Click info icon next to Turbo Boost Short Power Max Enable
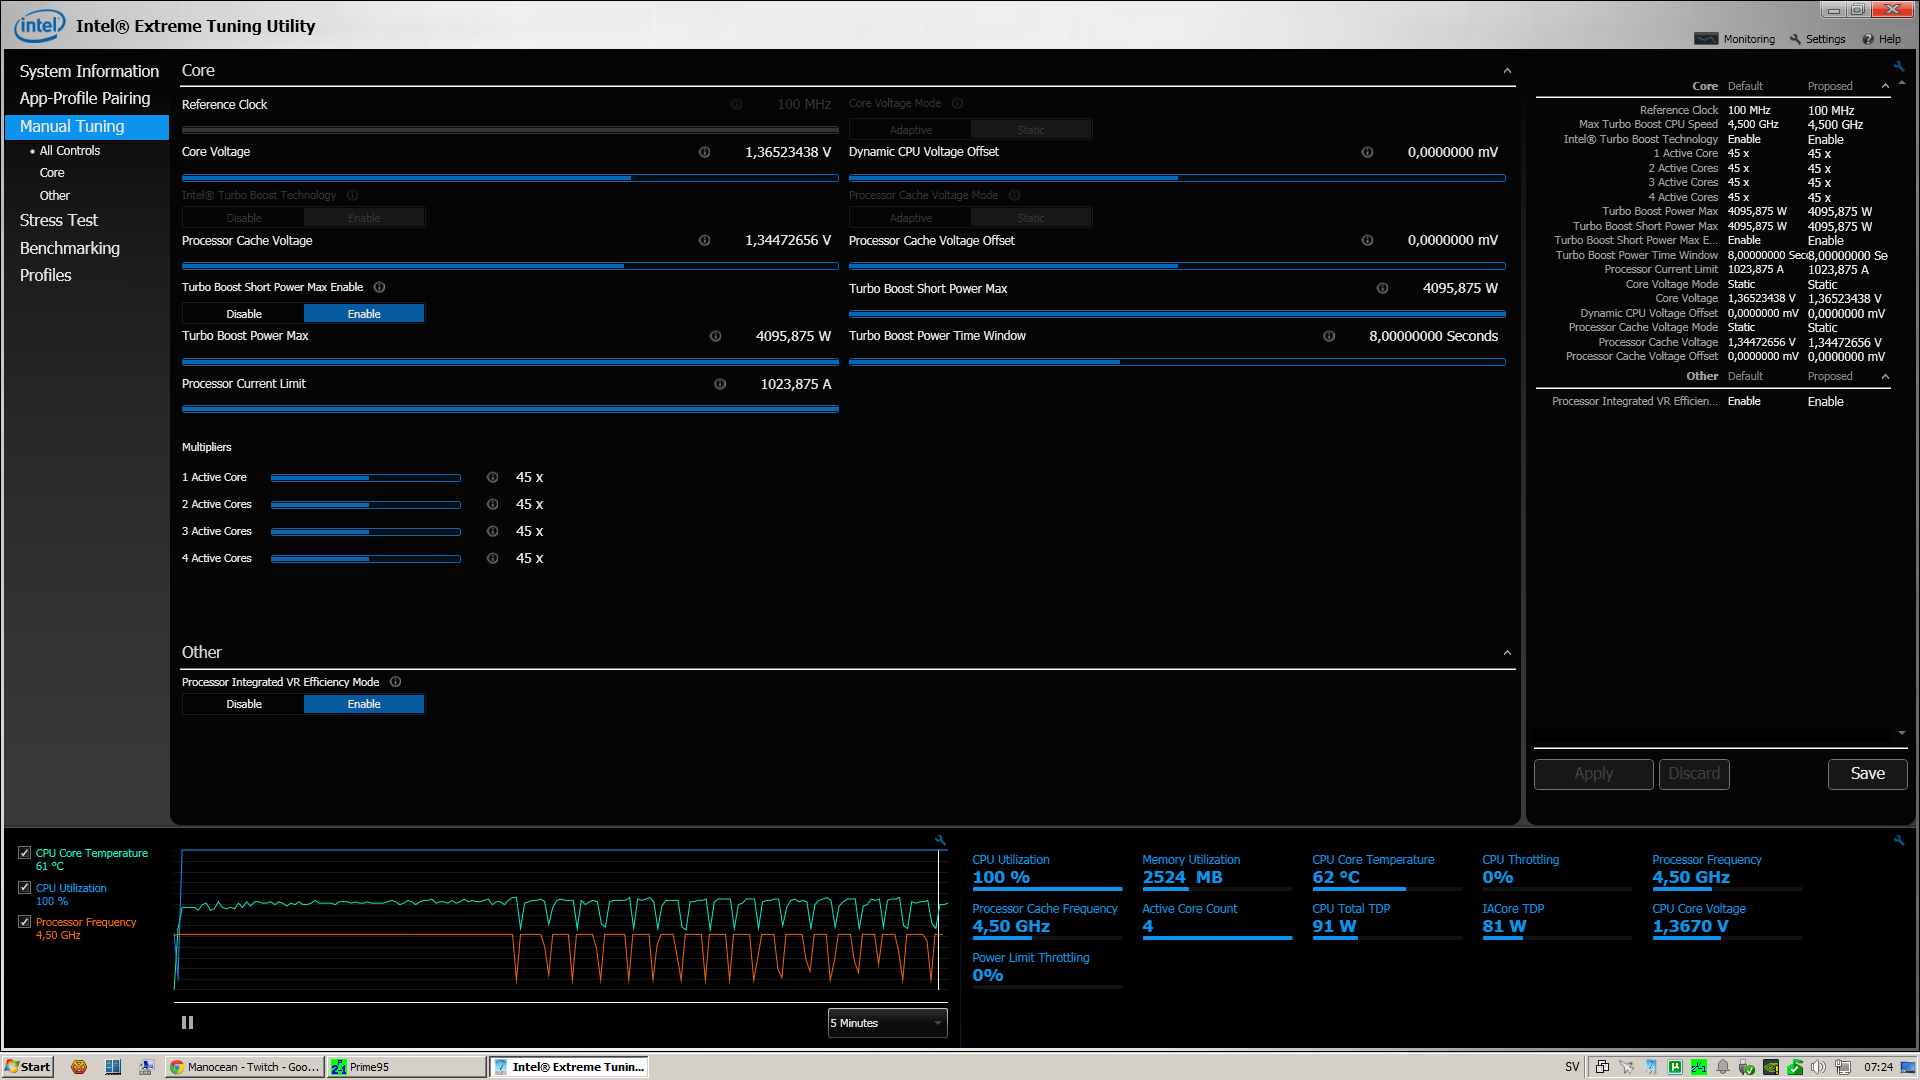Image resolution: width=1920 pixels, height=1080 pixels. (x=379, y=287)
